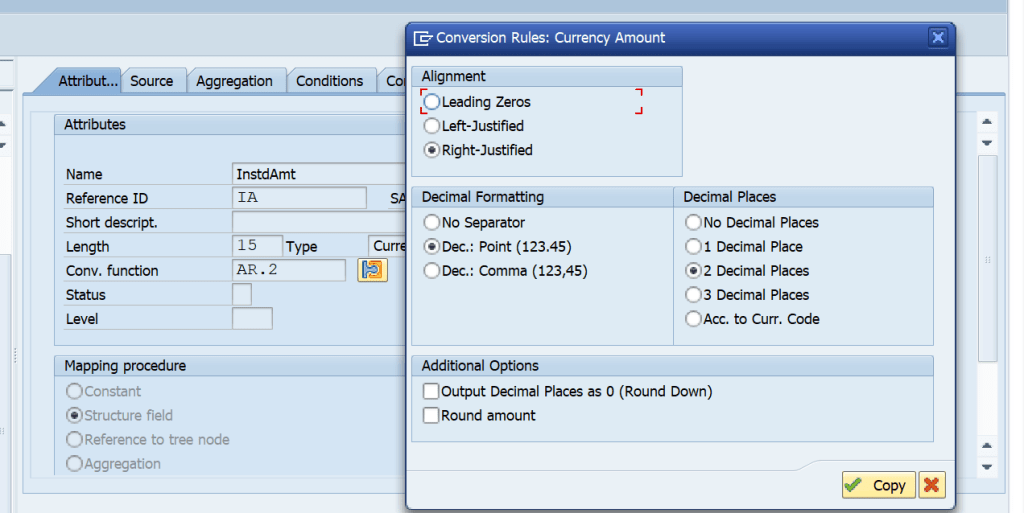Click the Conv. function field AR.2

click(289, 270)
